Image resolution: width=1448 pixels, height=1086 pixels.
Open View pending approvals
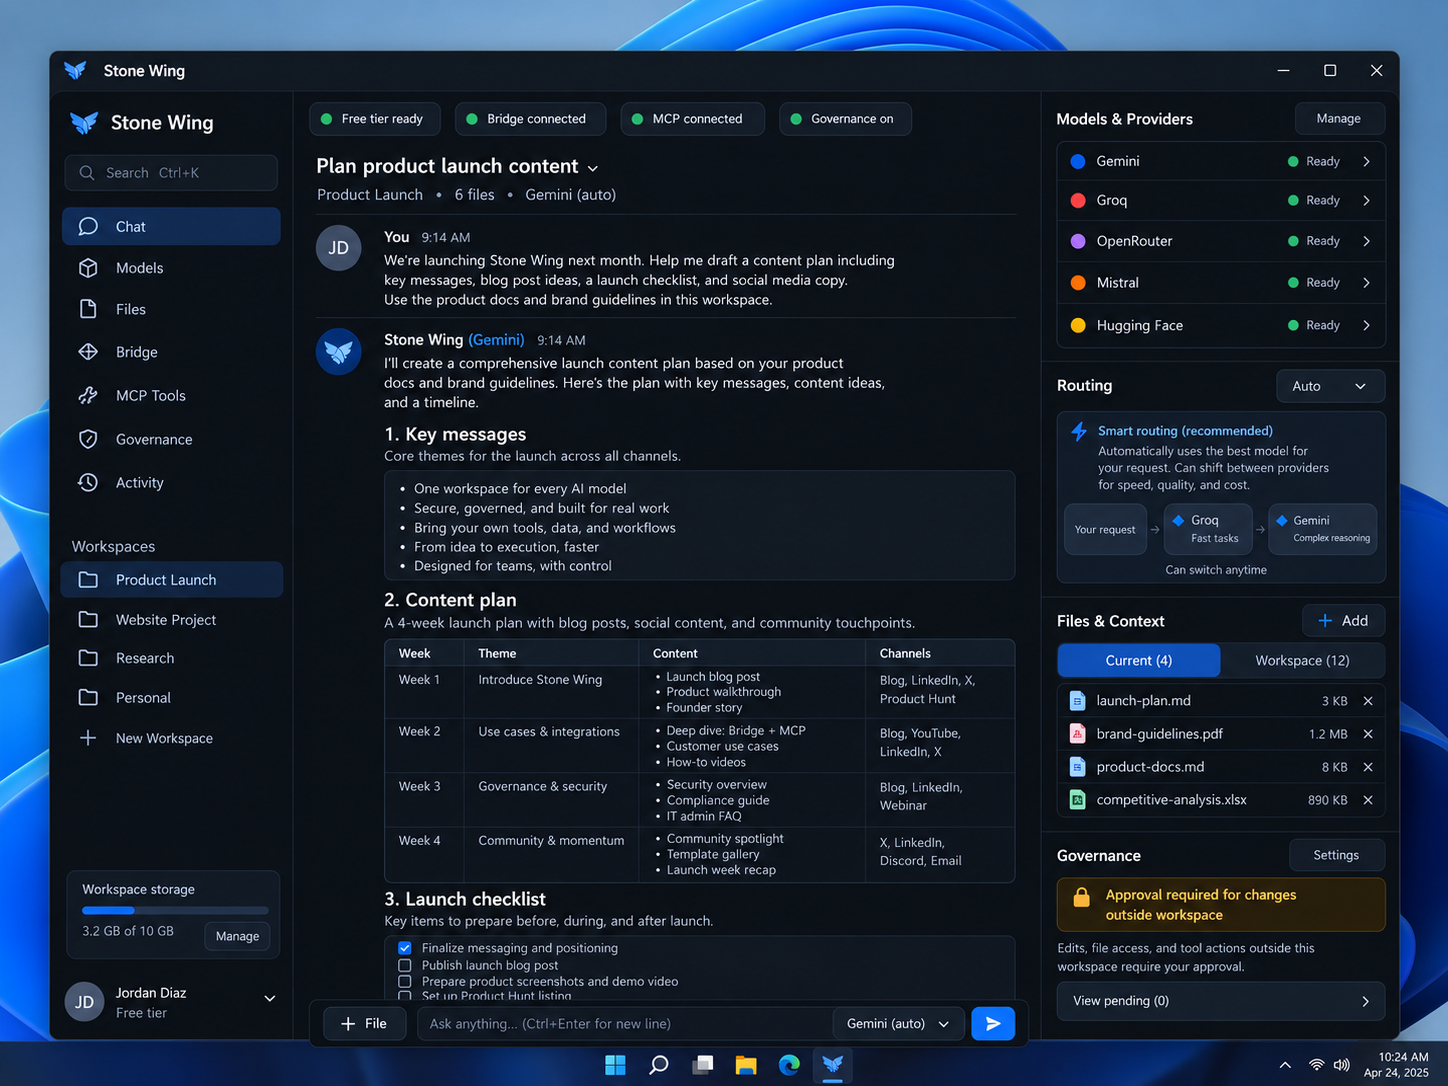1221,1001
